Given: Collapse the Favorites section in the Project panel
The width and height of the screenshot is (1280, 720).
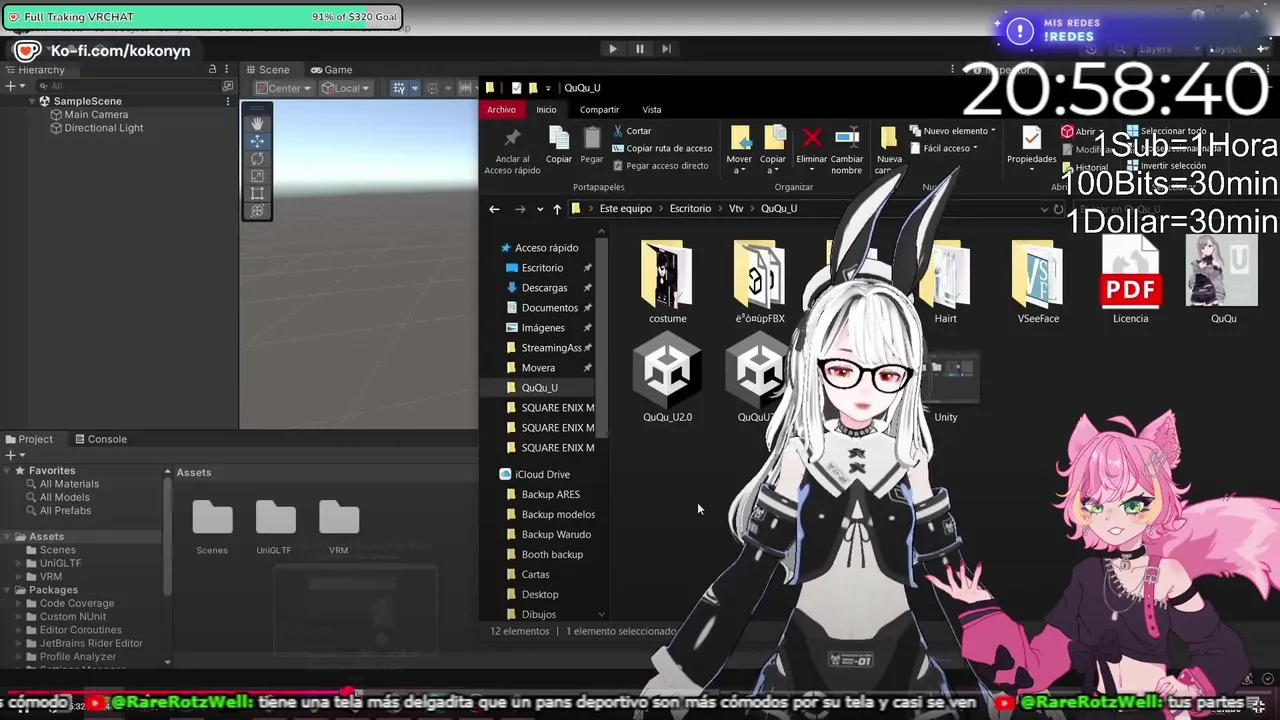Looking at the screenshot, I should 8,470.
